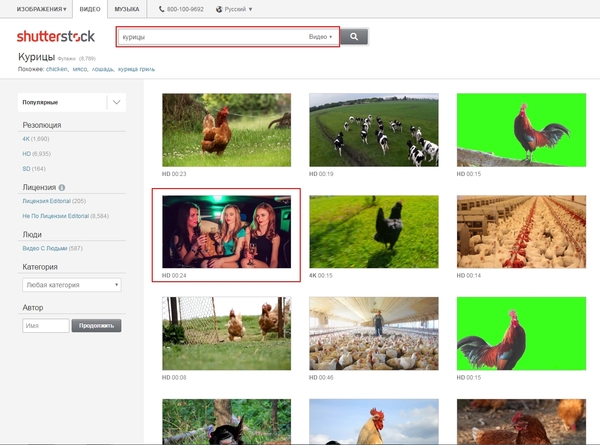Click the лошадь related search link
600x445 pixels.
103,69
